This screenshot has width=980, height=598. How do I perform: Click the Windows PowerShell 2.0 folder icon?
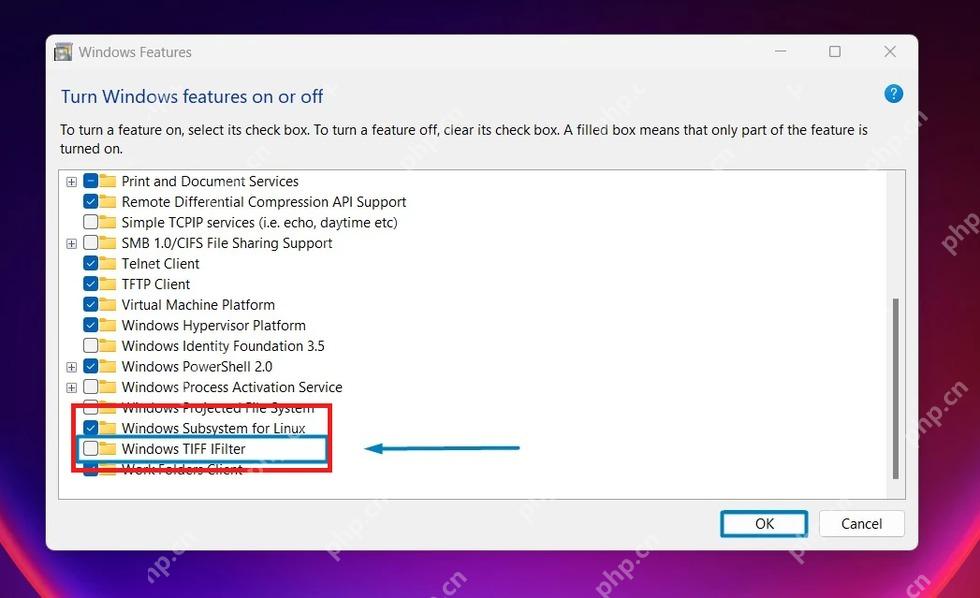[x=108, y=367]
